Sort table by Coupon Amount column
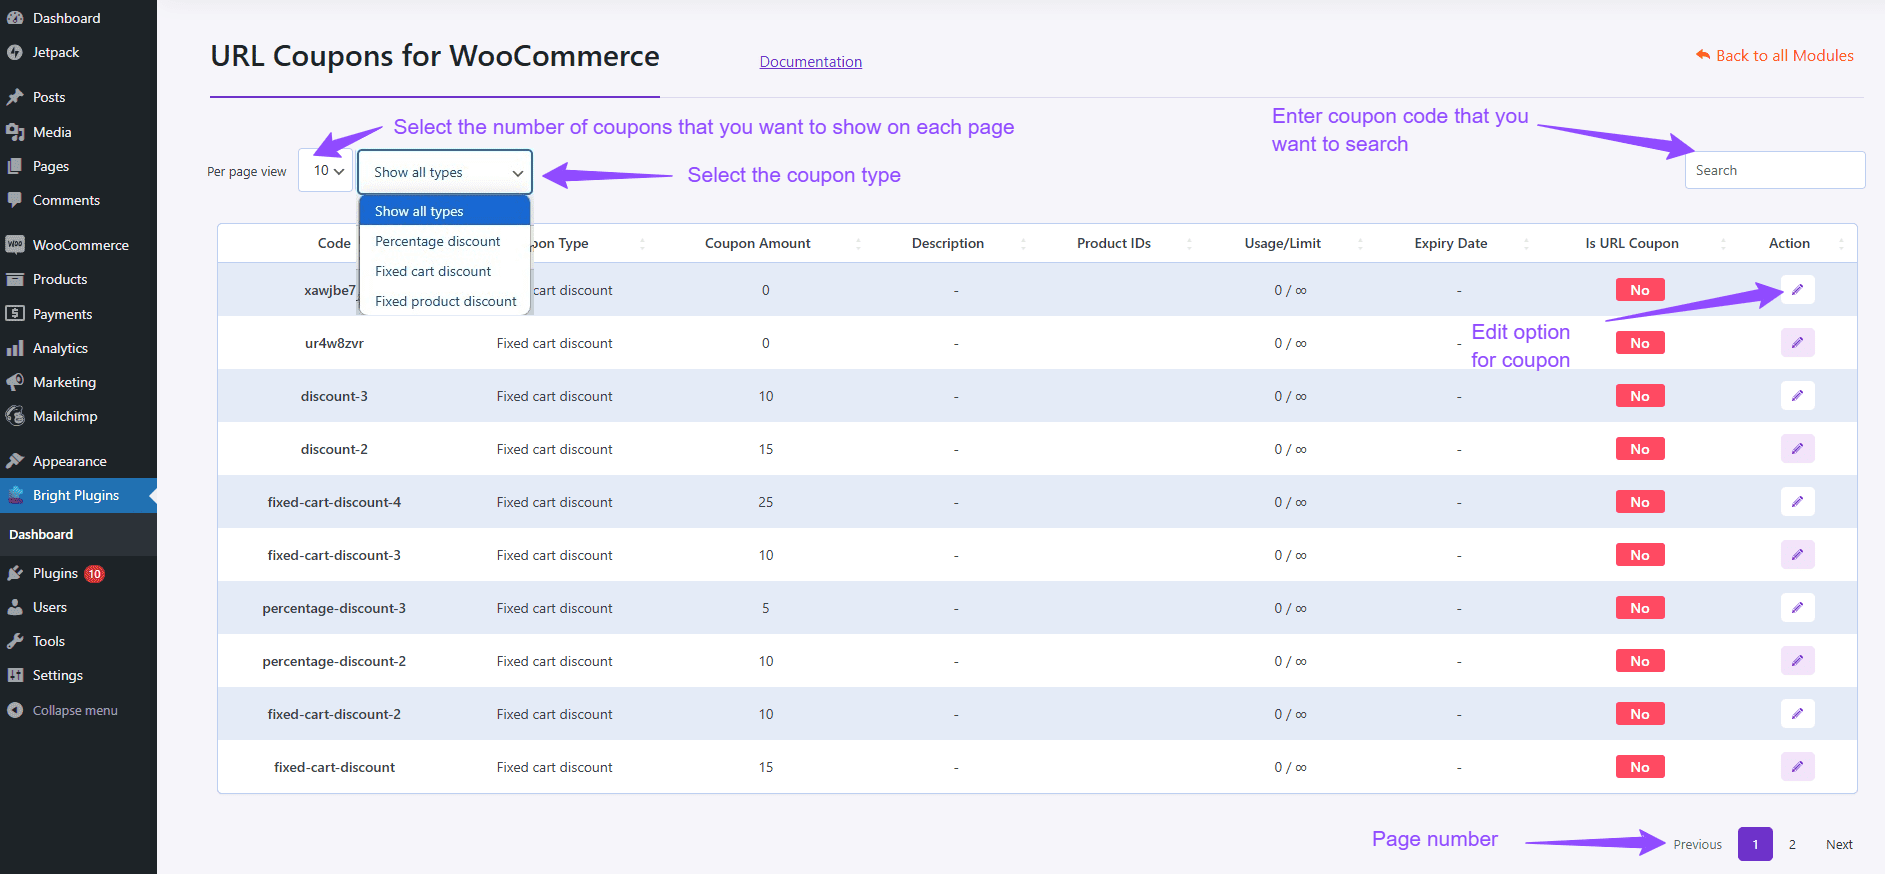Screen dimensions: 1885x874 pos(757,243)
